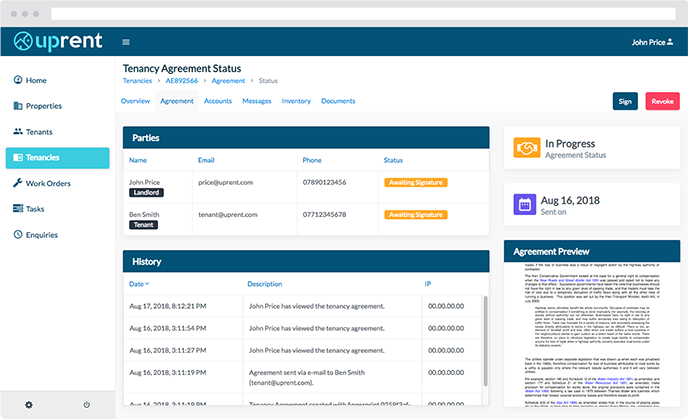
Task: Click phone number 07890123456
Action: click(324, 182)
